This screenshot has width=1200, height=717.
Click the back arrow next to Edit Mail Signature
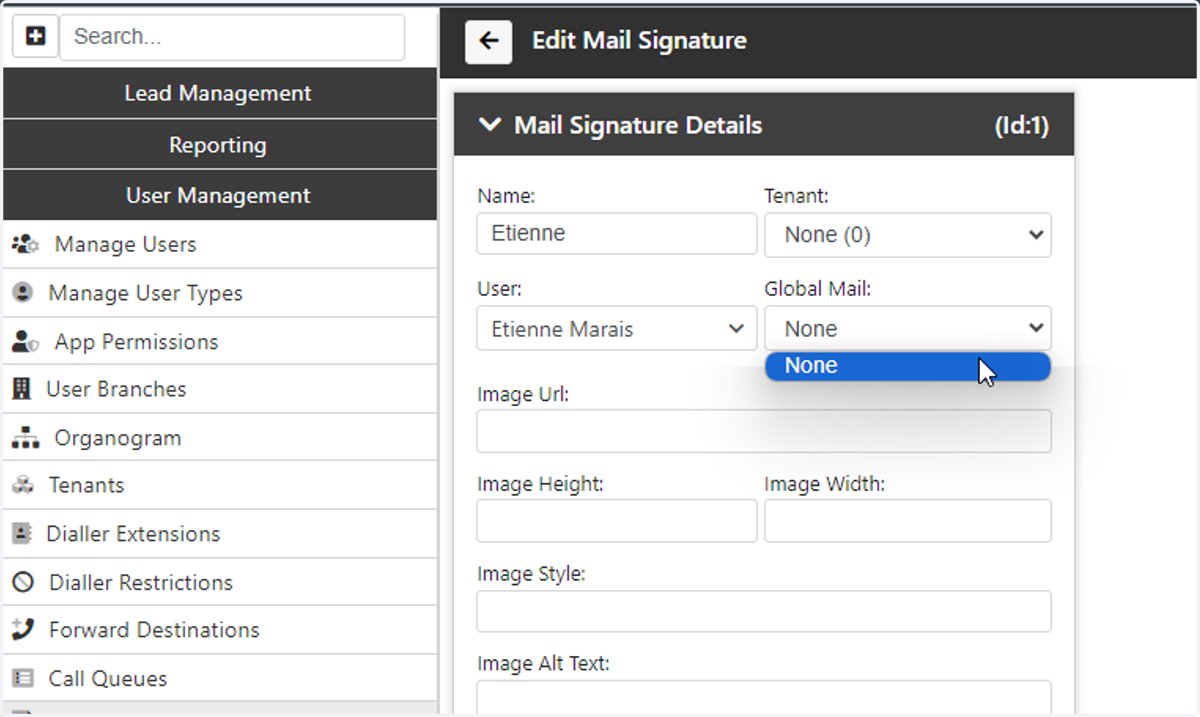[x=489, y=41]
